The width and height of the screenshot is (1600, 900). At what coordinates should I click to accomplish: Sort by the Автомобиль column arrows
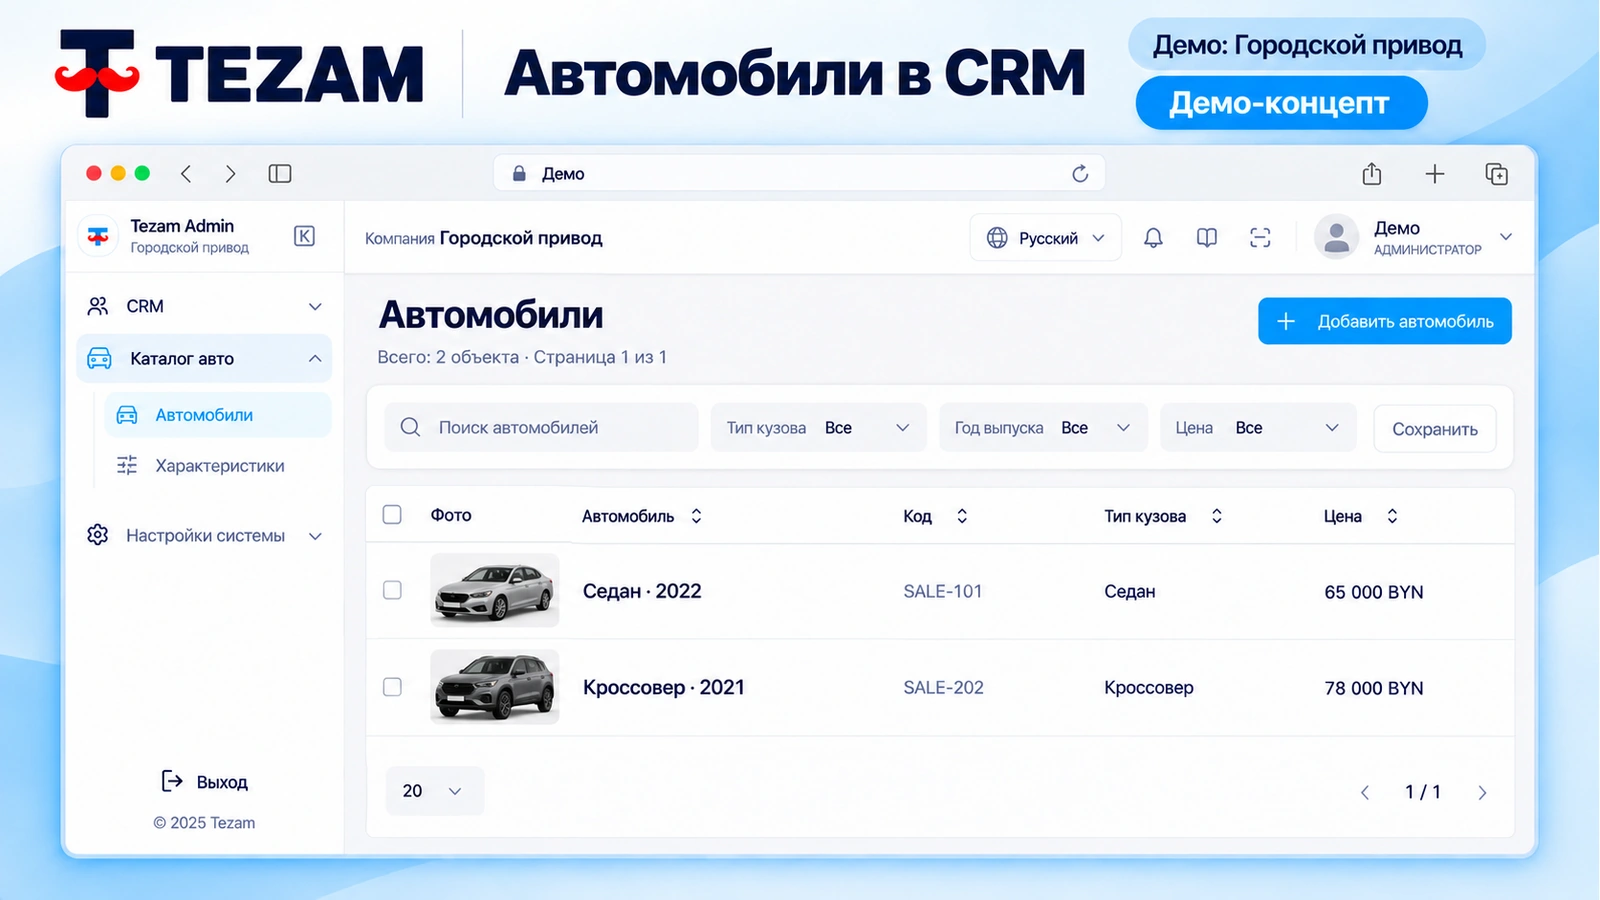coord(697,516)
